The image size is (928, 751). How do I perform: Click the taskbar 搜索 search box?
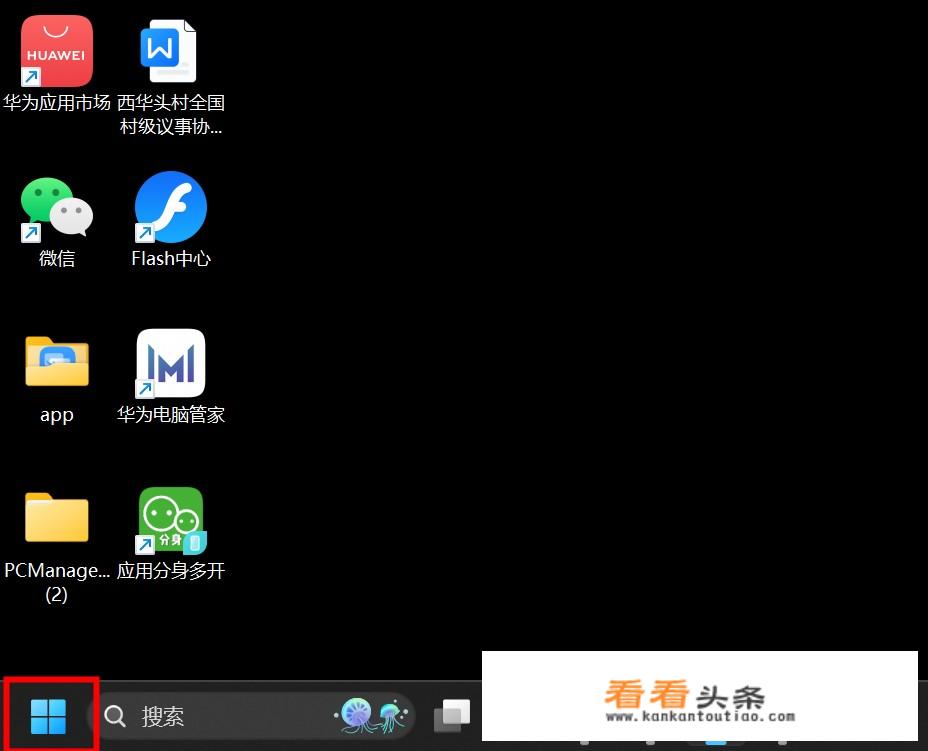coord(252,716)
